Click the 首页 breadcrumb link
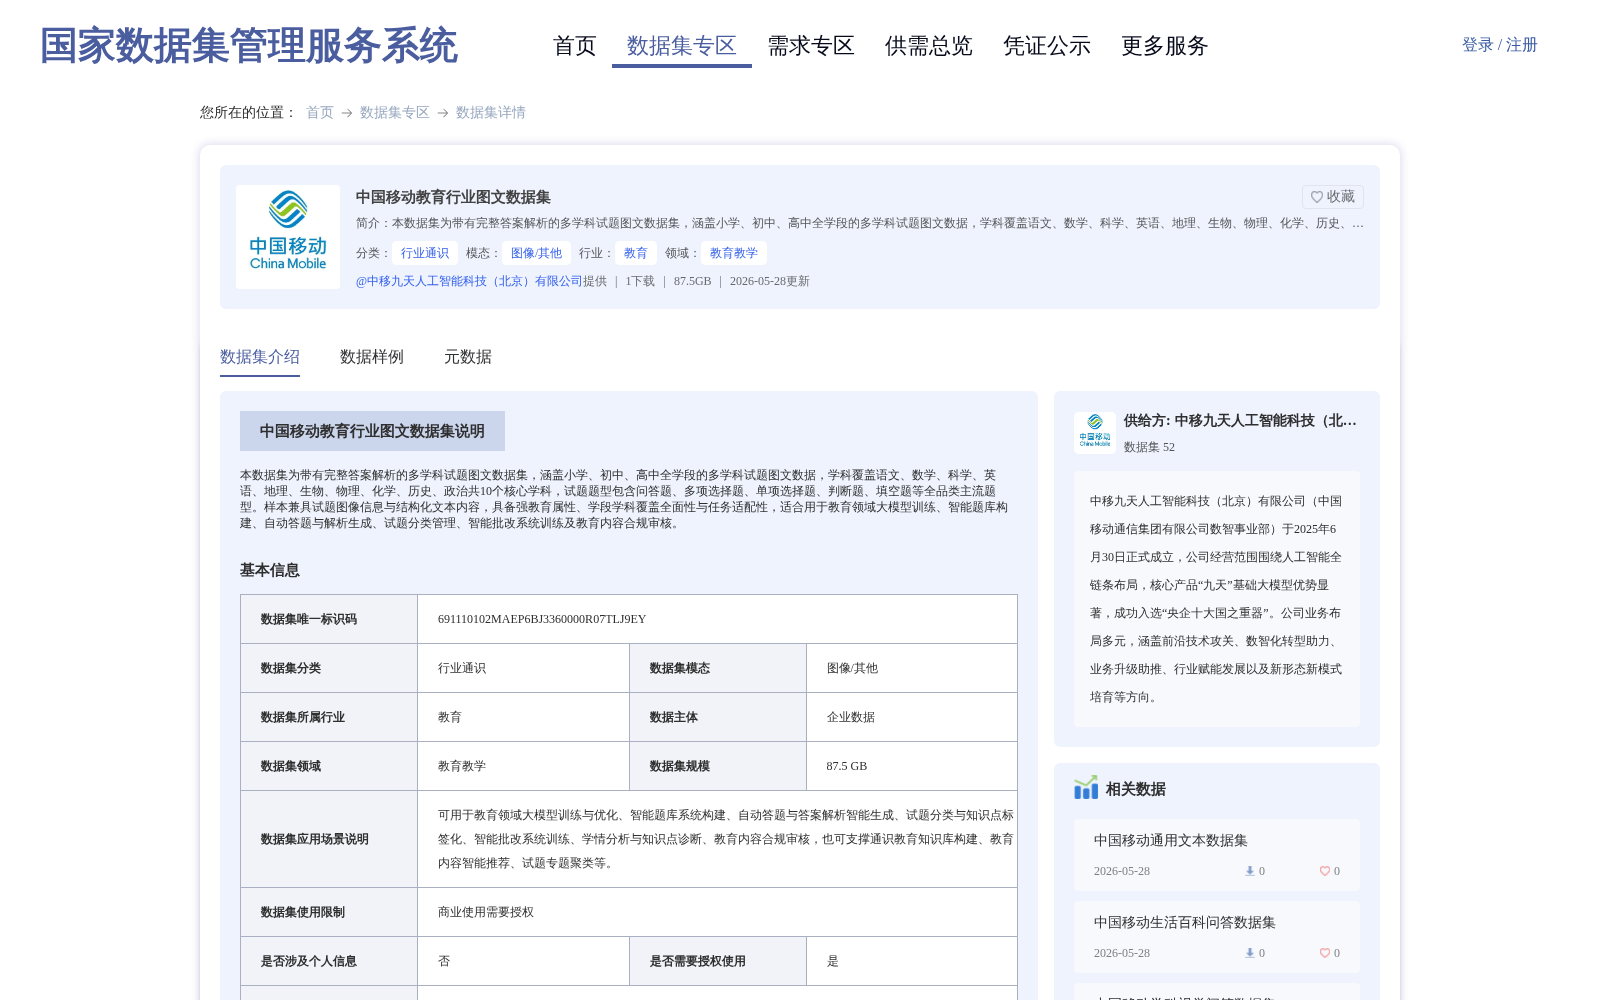 pyautogui.click(x=320, y=112)
